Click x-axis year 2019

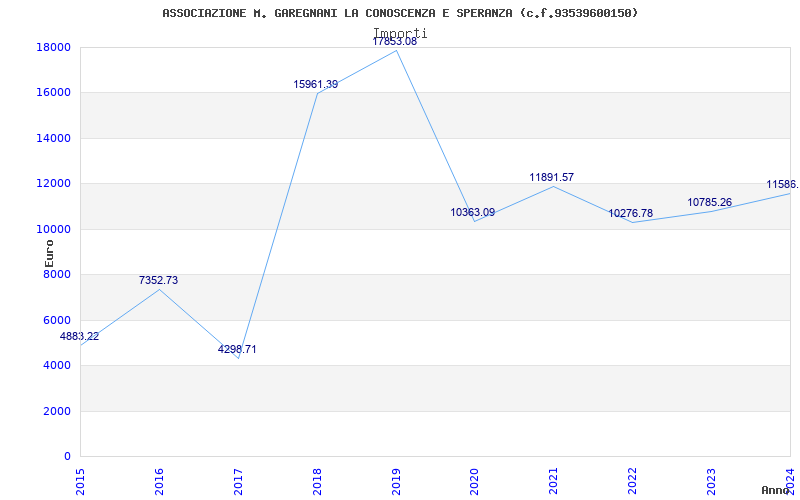395,481
